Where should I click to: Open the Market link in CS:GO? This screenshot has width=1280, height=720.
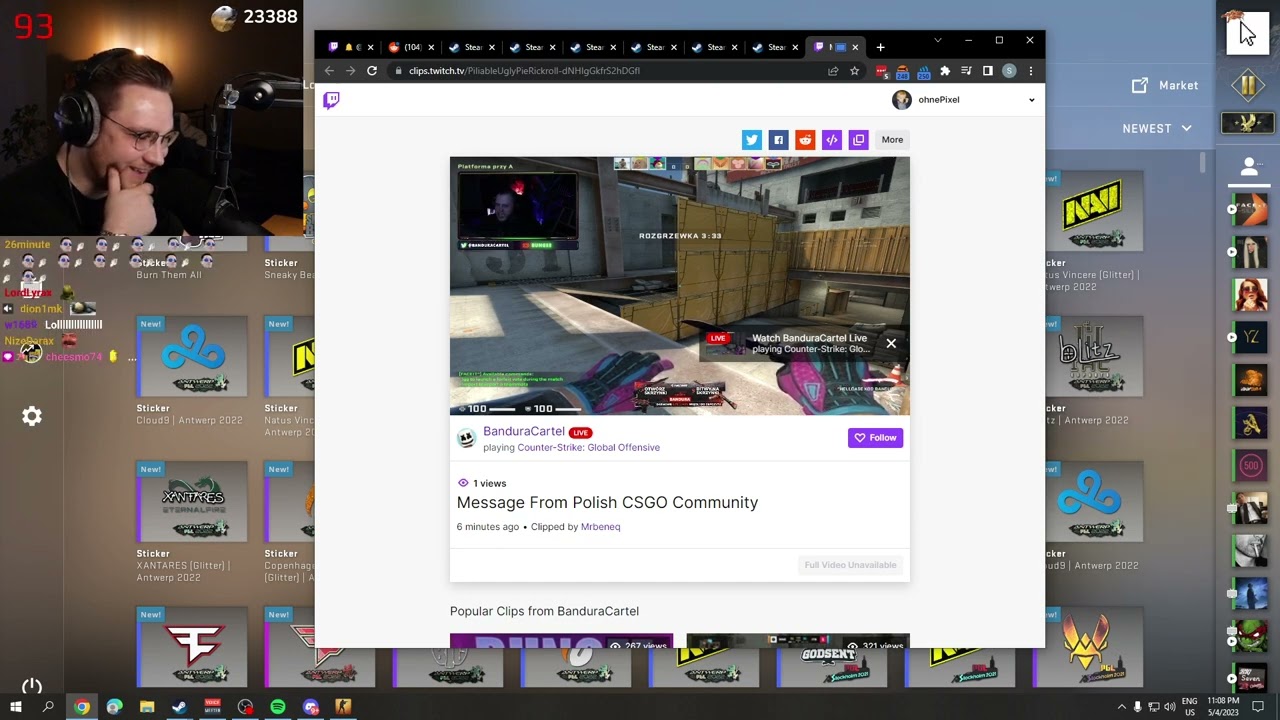coord(1165,86)
